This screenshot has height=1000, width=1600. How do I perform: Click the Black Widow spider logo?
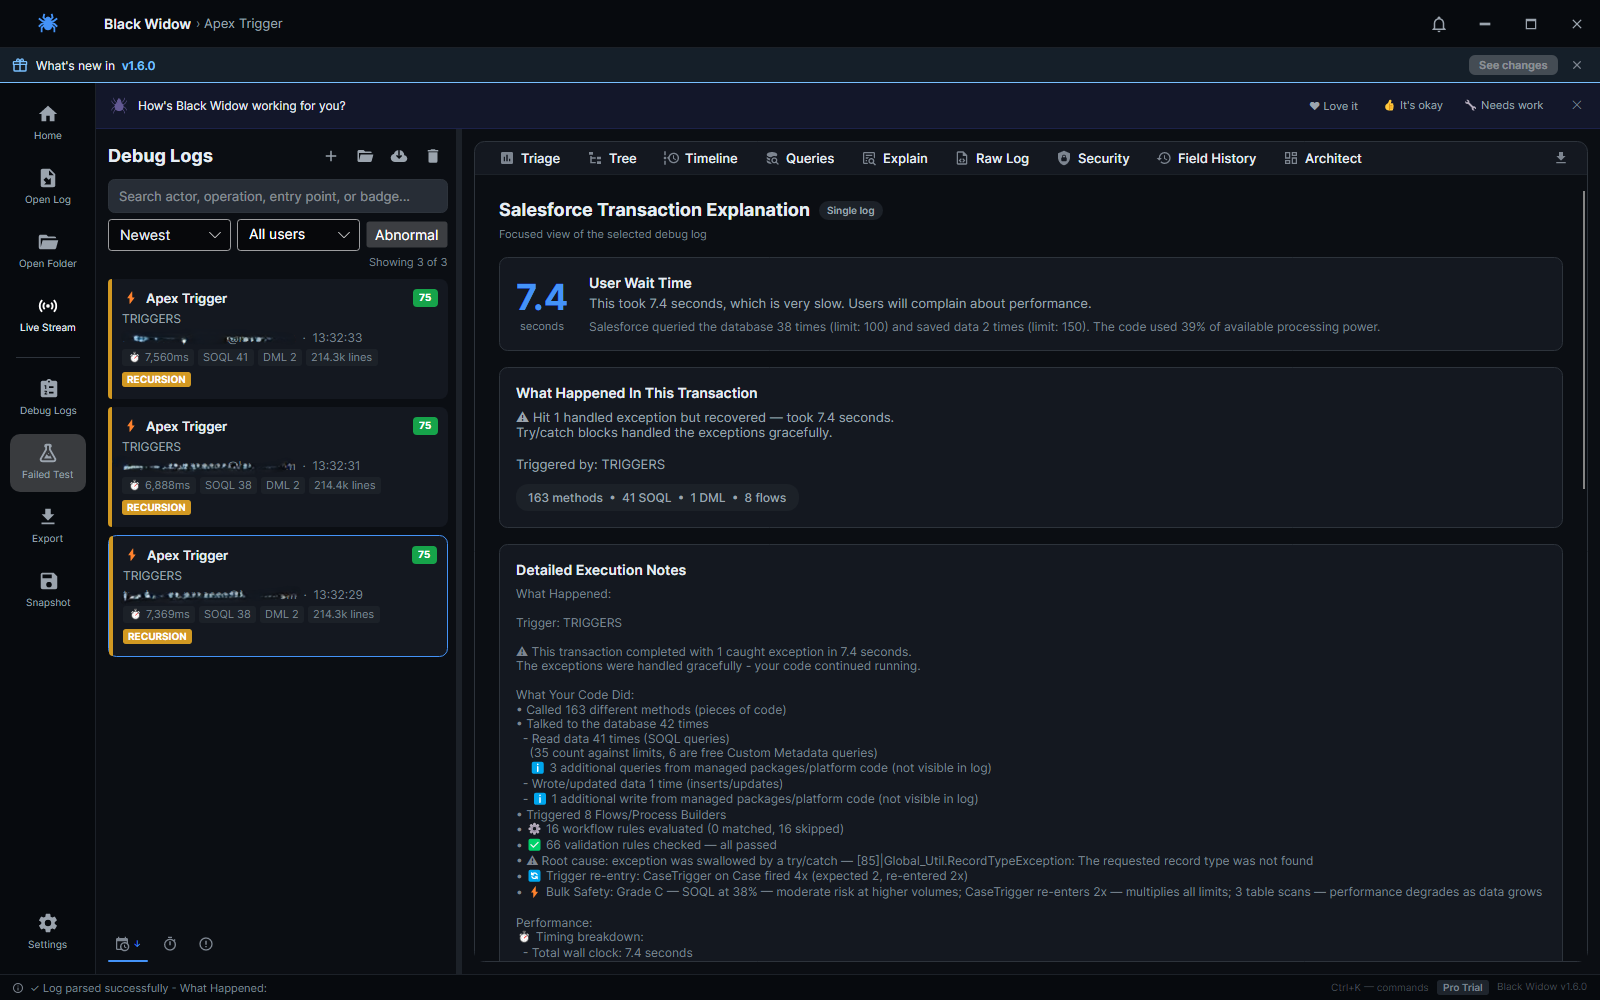pos(48,23)
